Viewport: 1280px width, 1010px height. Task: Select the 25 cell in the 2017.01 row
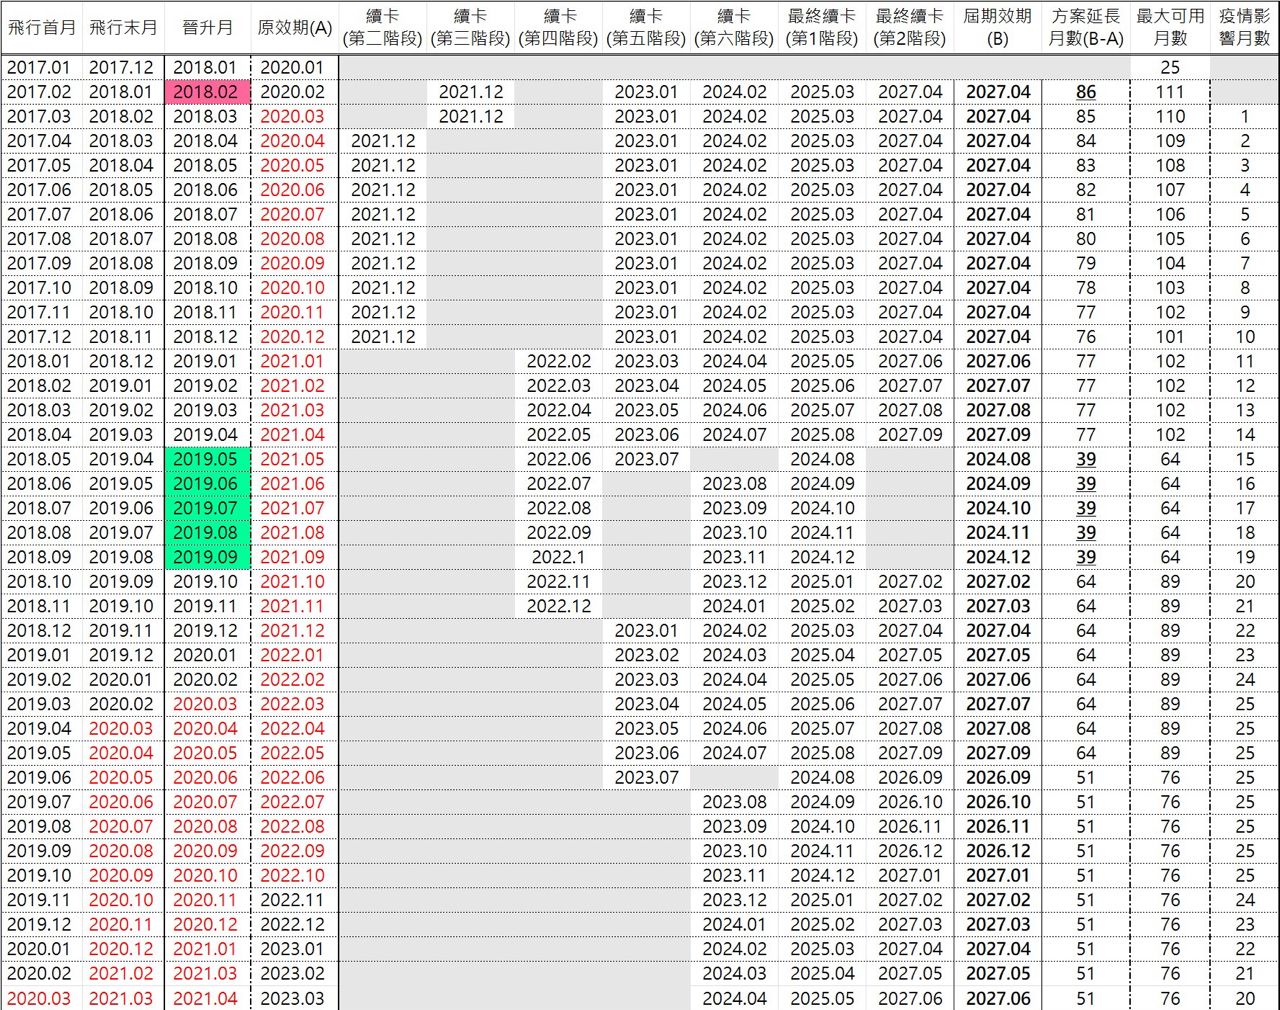coord(1170,68)
